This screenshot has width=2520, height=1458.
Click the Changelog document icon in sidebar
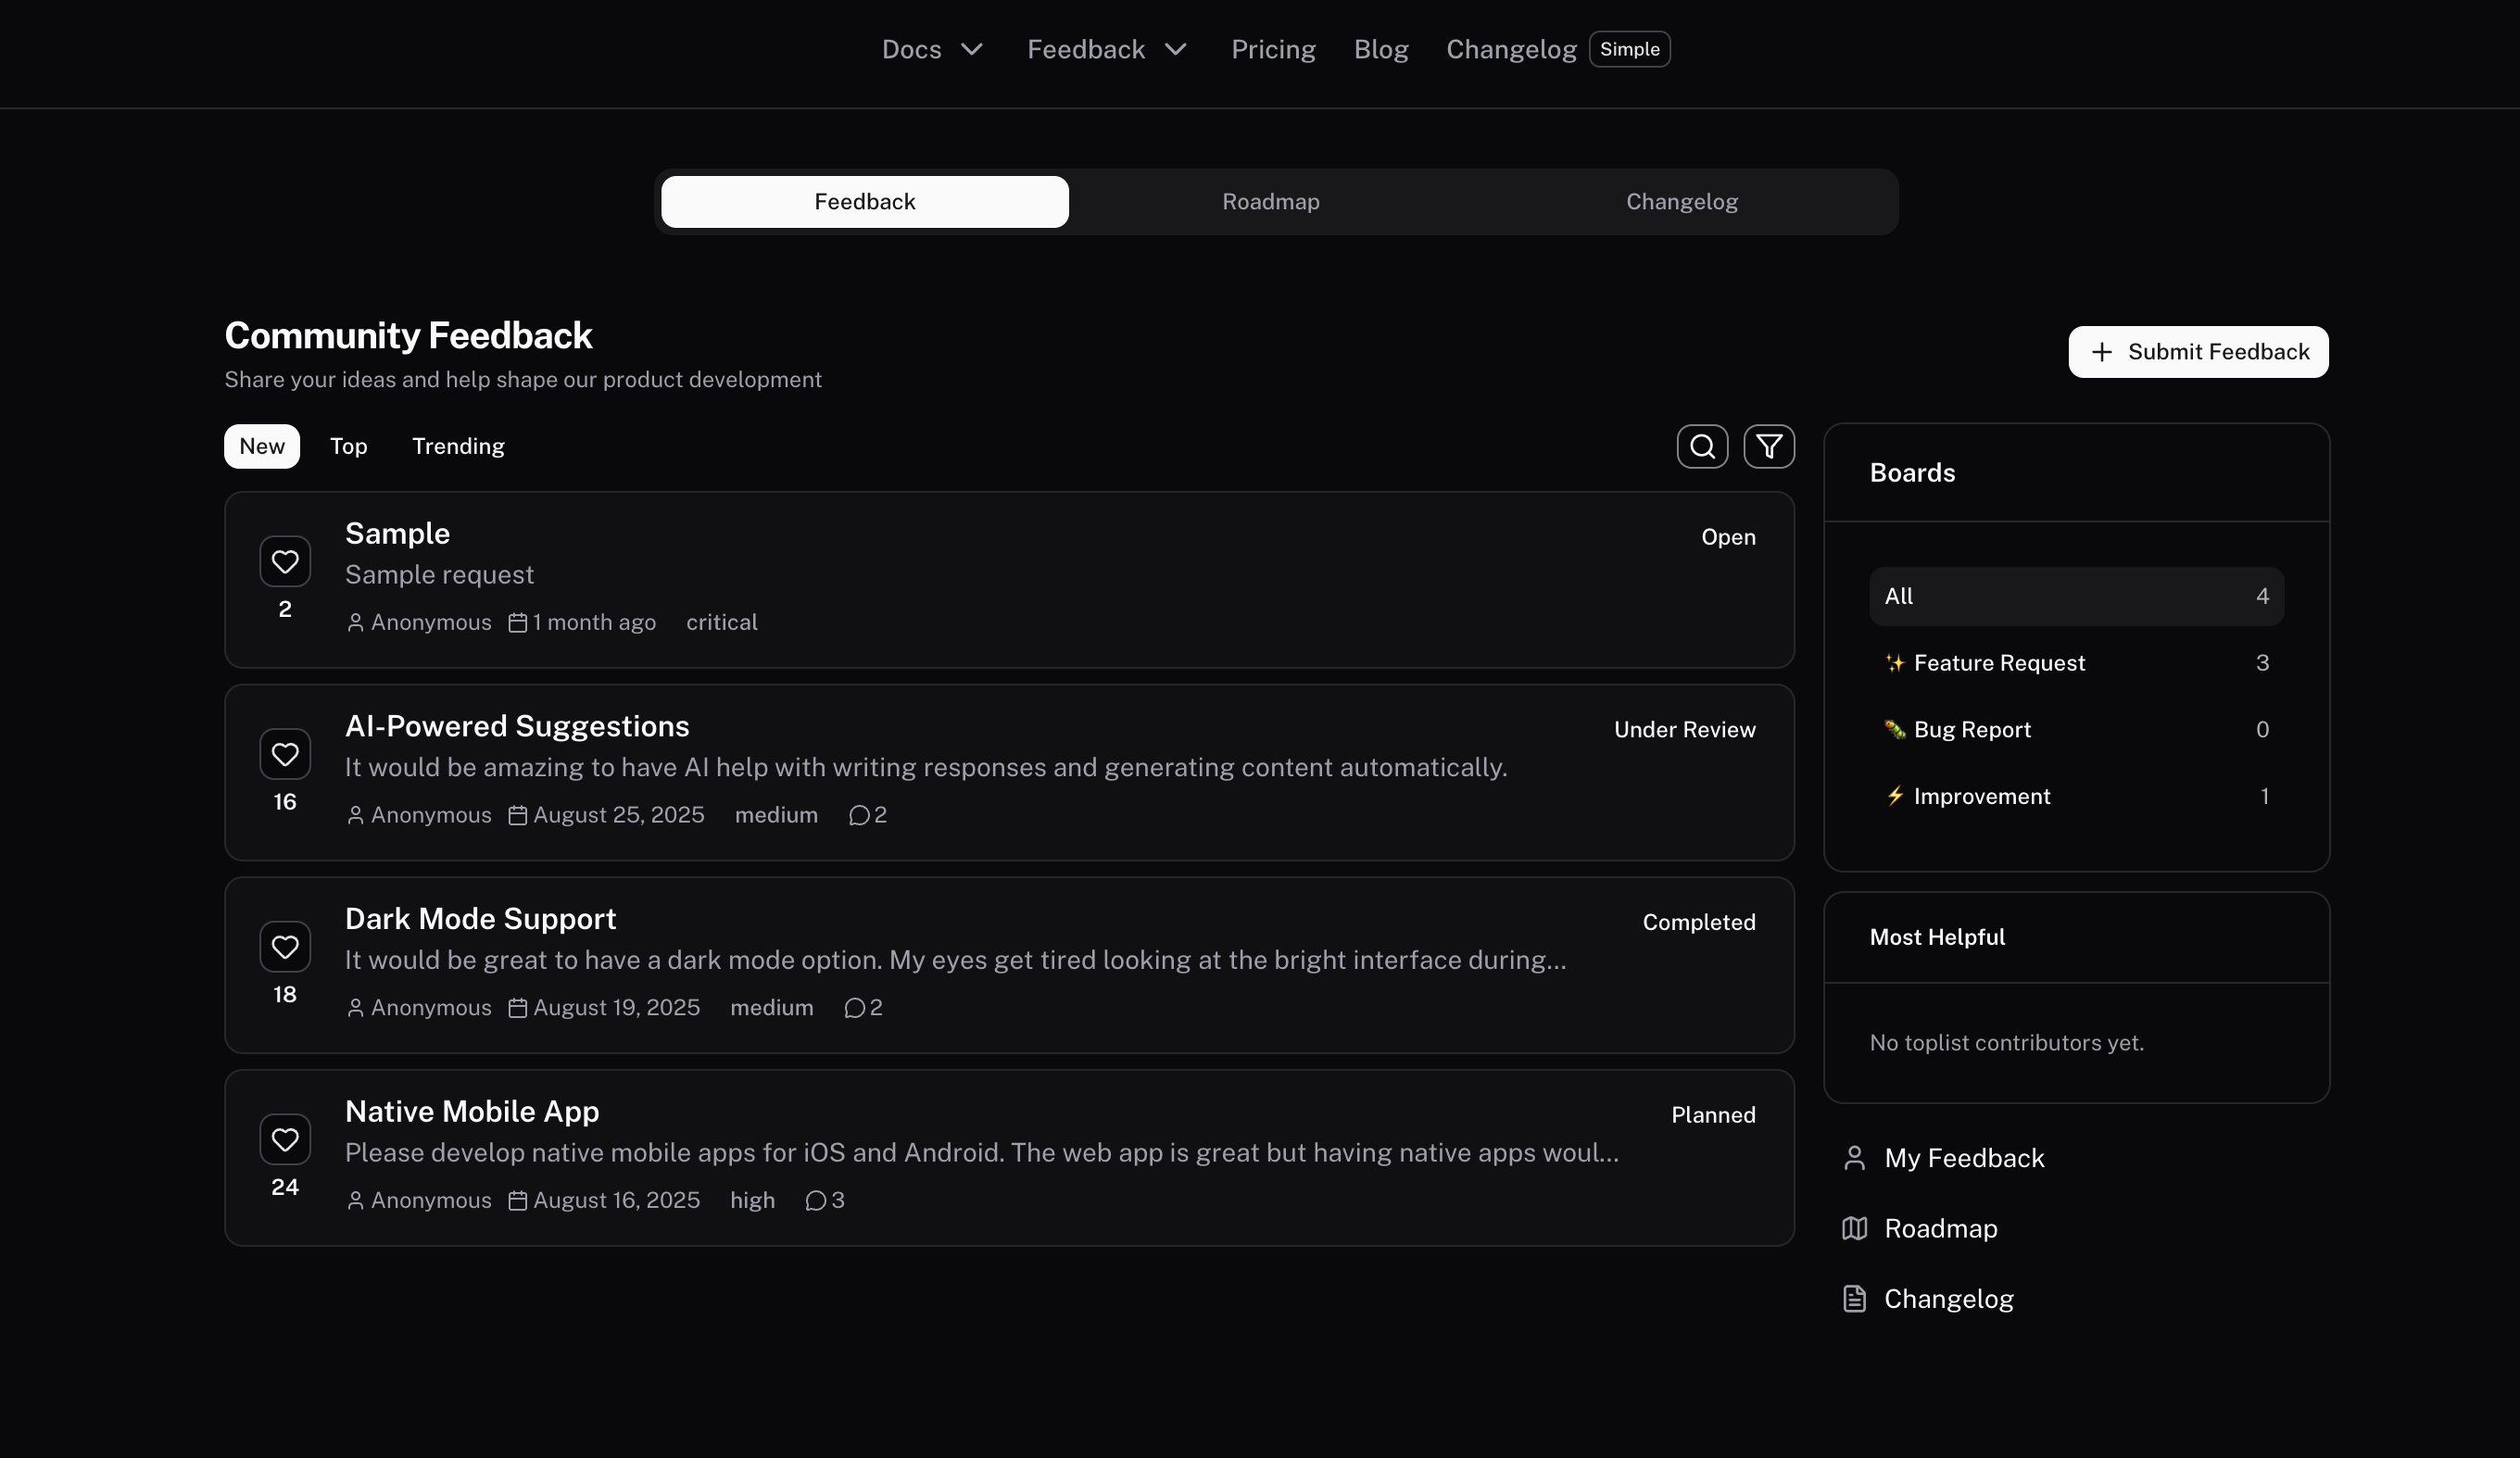click(1853, 1298)
